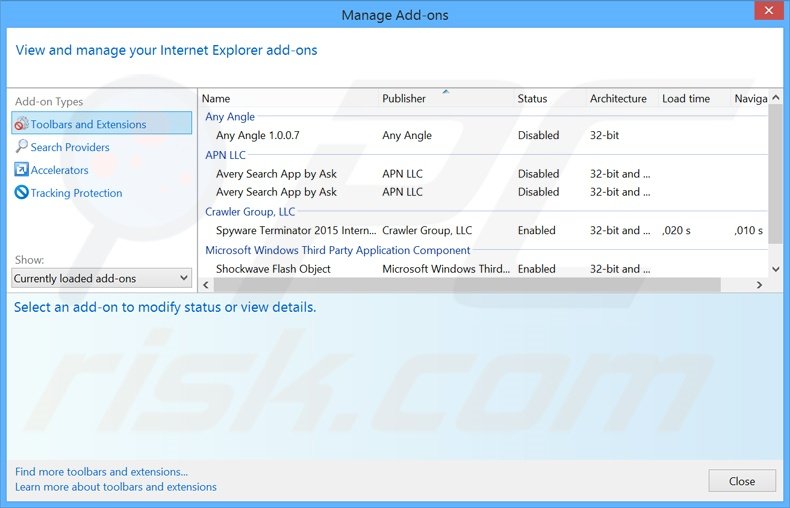
Task: Open the Currently loaded add-ons dropdown
Action: [102, 278]
